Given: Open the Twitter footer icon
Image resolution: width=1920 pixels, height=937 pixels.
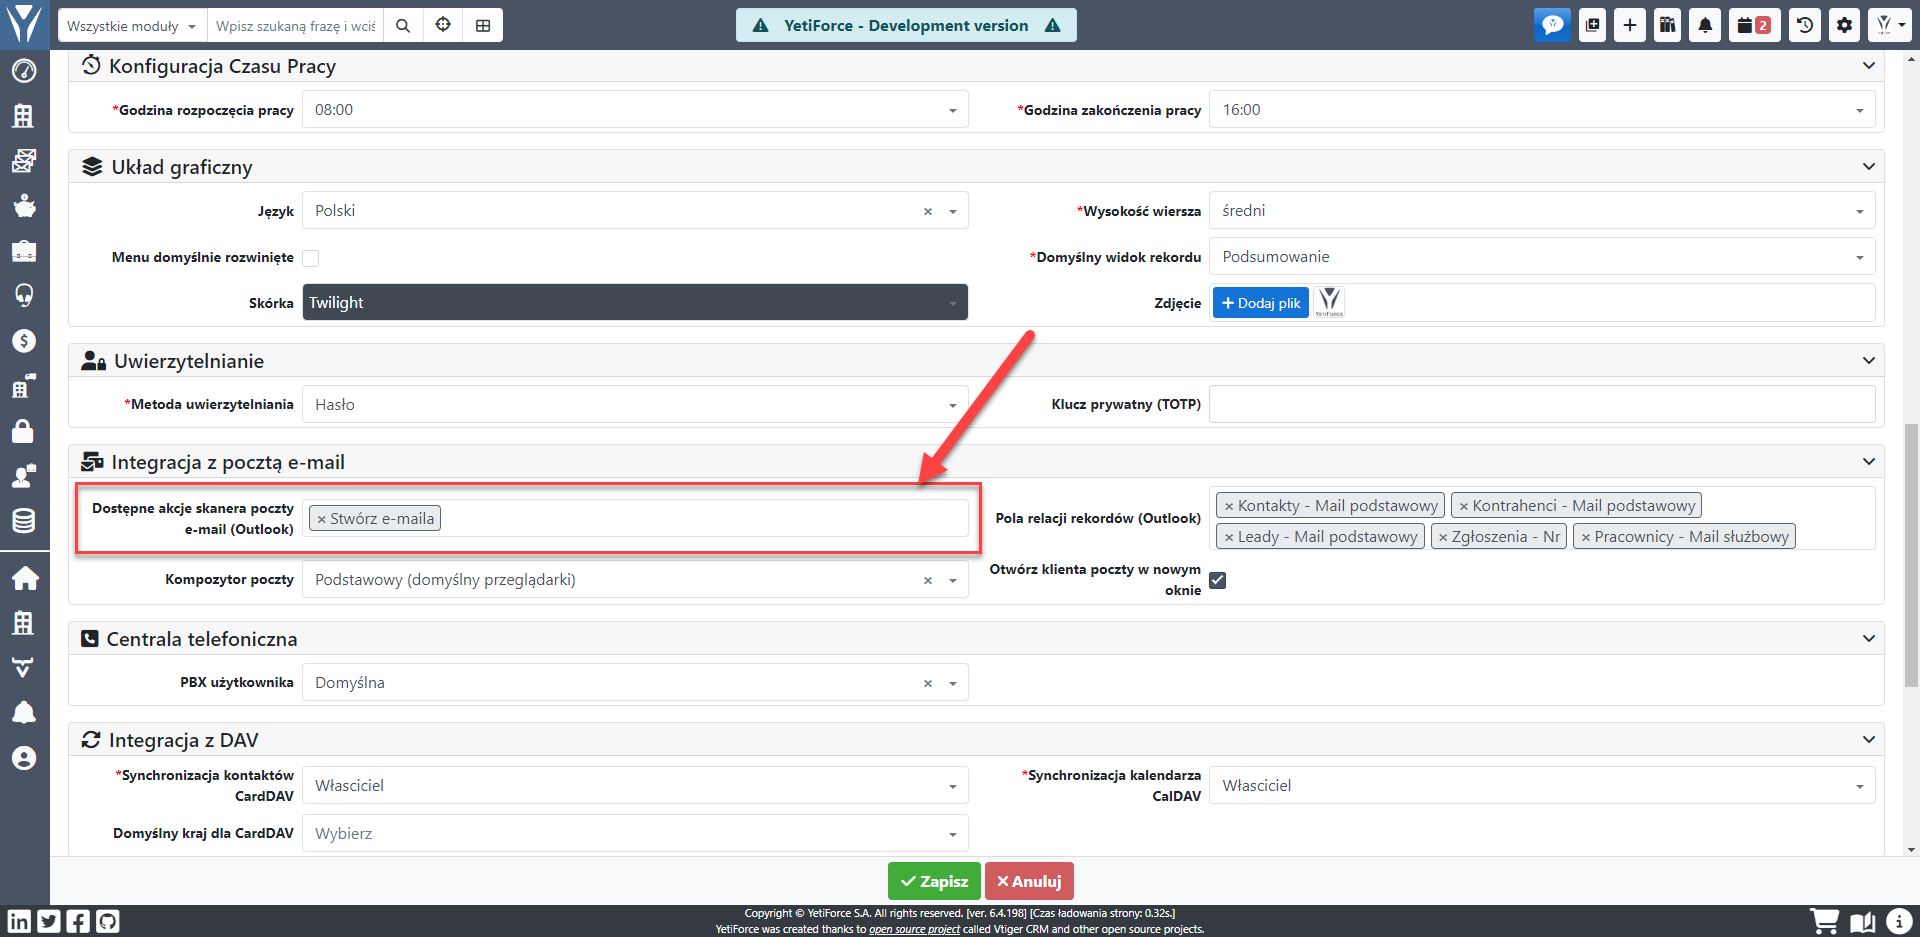Looking at the screenshot, I should [x=49, y=921].
